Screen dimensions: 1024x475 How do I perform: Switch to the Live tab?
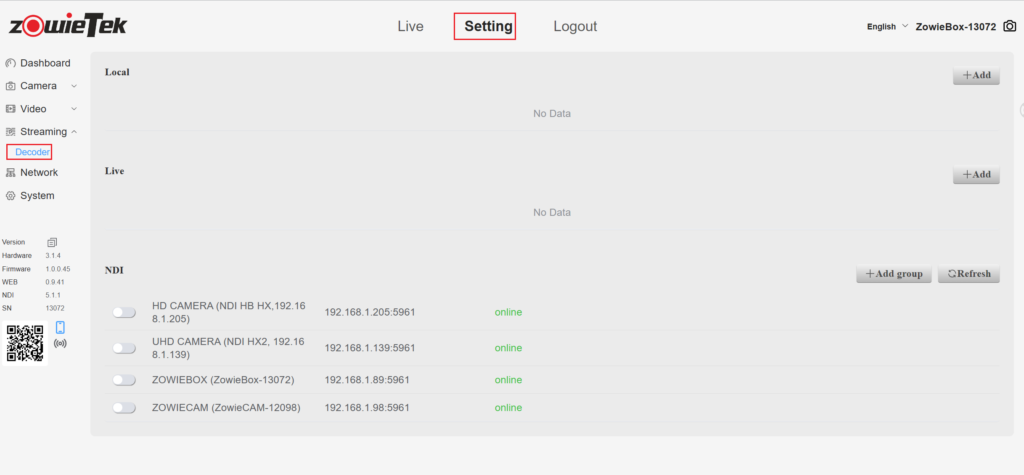point(410,27)
